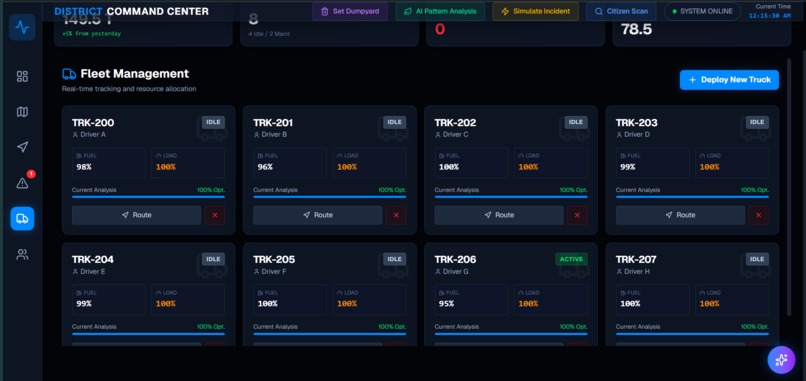The image size is (806, 381).
Task: Click the TRK-207 card title
Action: tap(636, 259)
